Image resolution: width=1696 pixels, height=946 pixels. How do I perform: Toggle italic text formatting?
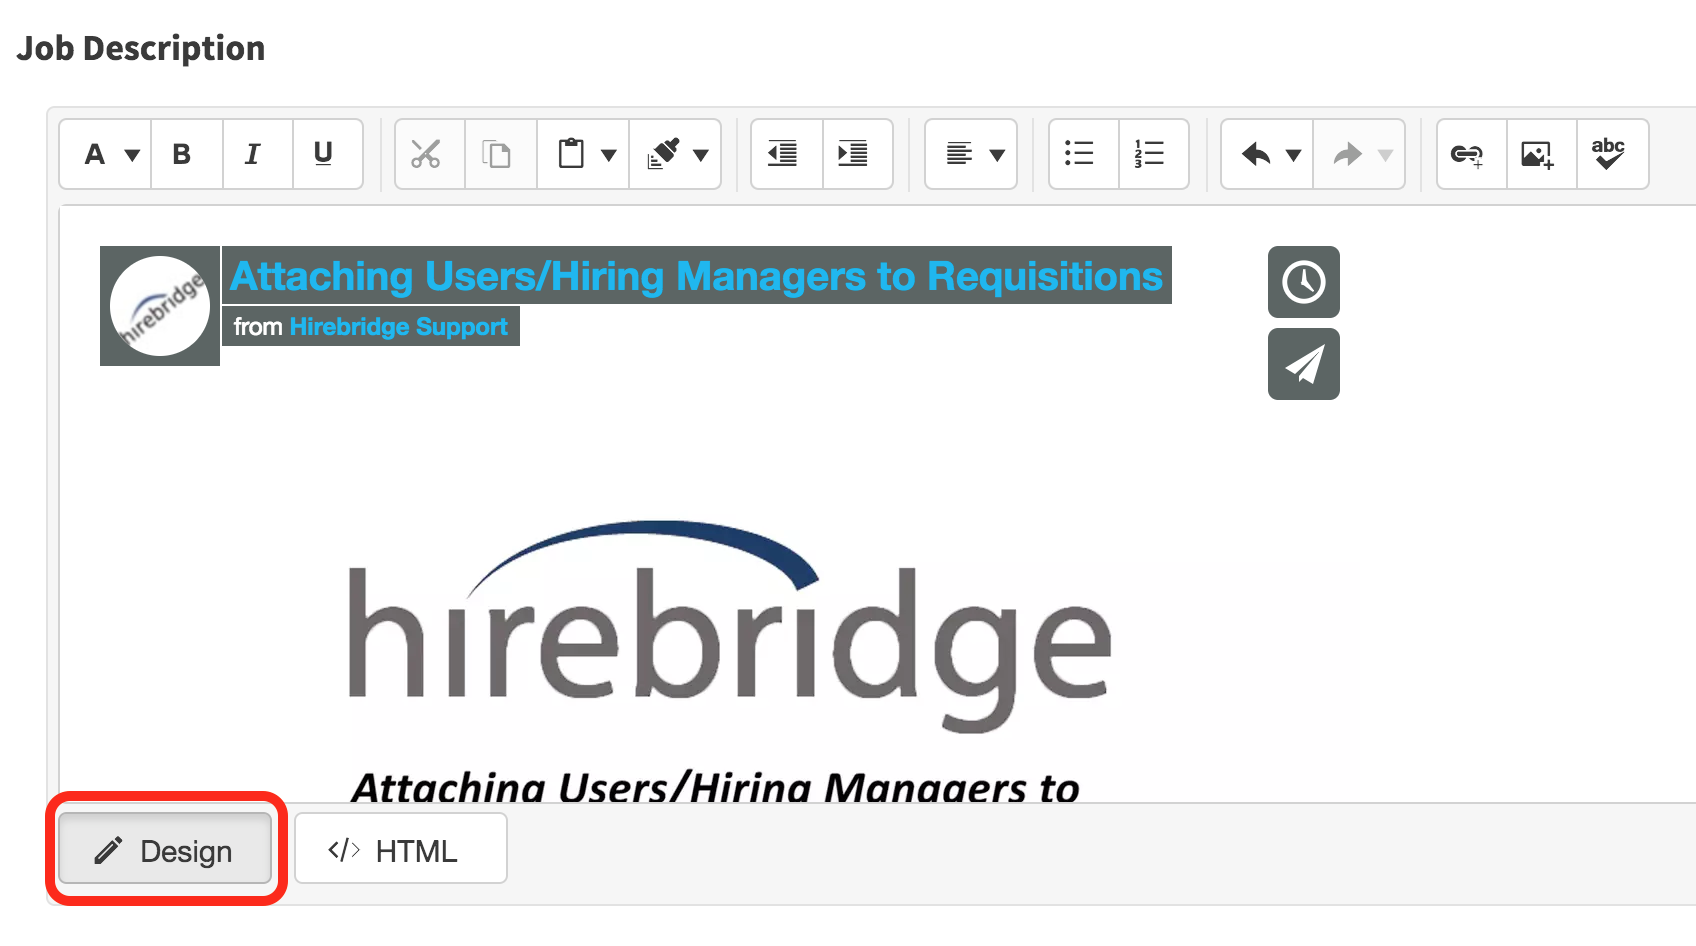click(253, 154)
